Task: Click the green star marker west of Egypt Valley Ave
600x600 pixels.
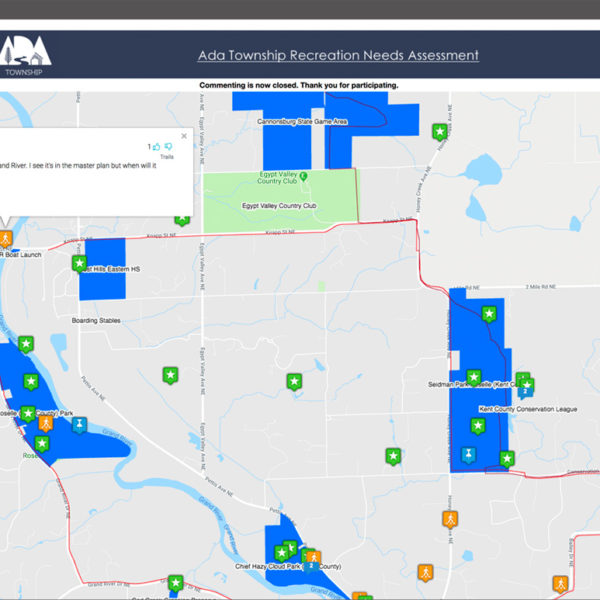Action: click(170, 374)
